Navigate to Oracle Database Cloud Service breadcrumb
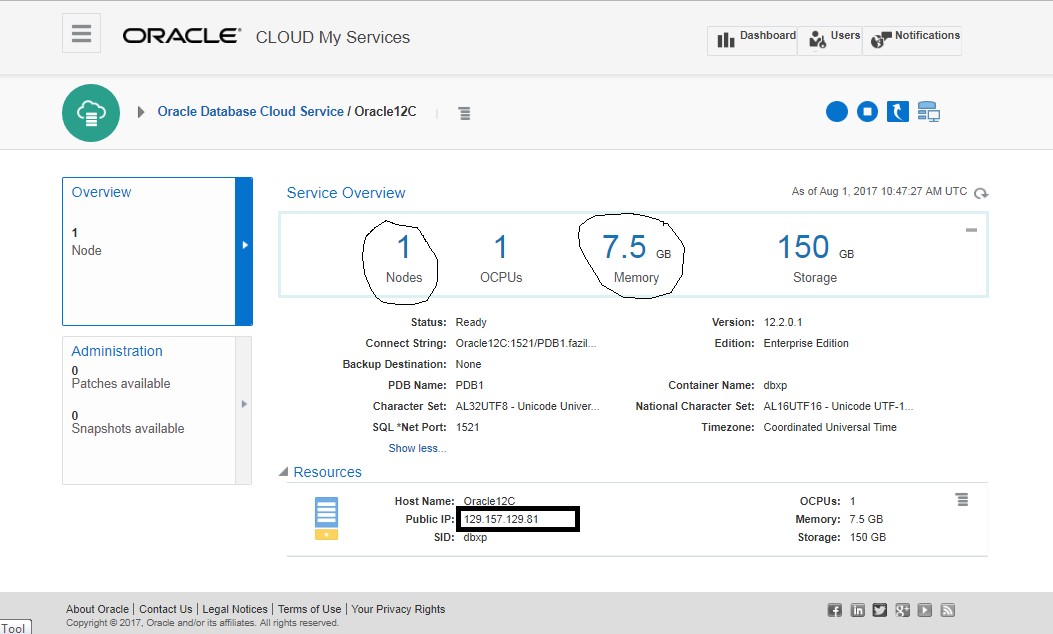This screenshot has height=634, width=1053. click(x=250, y=112)
